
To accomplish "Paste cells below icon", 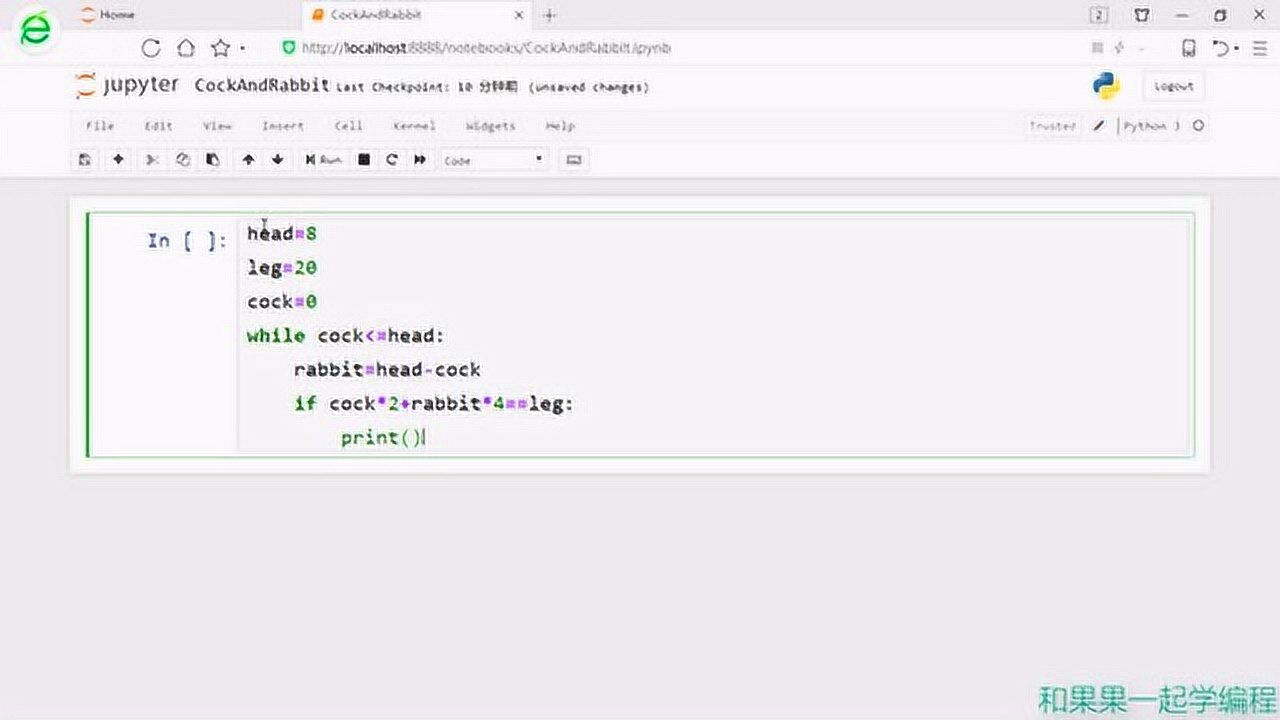I will [x=212, y=160].
